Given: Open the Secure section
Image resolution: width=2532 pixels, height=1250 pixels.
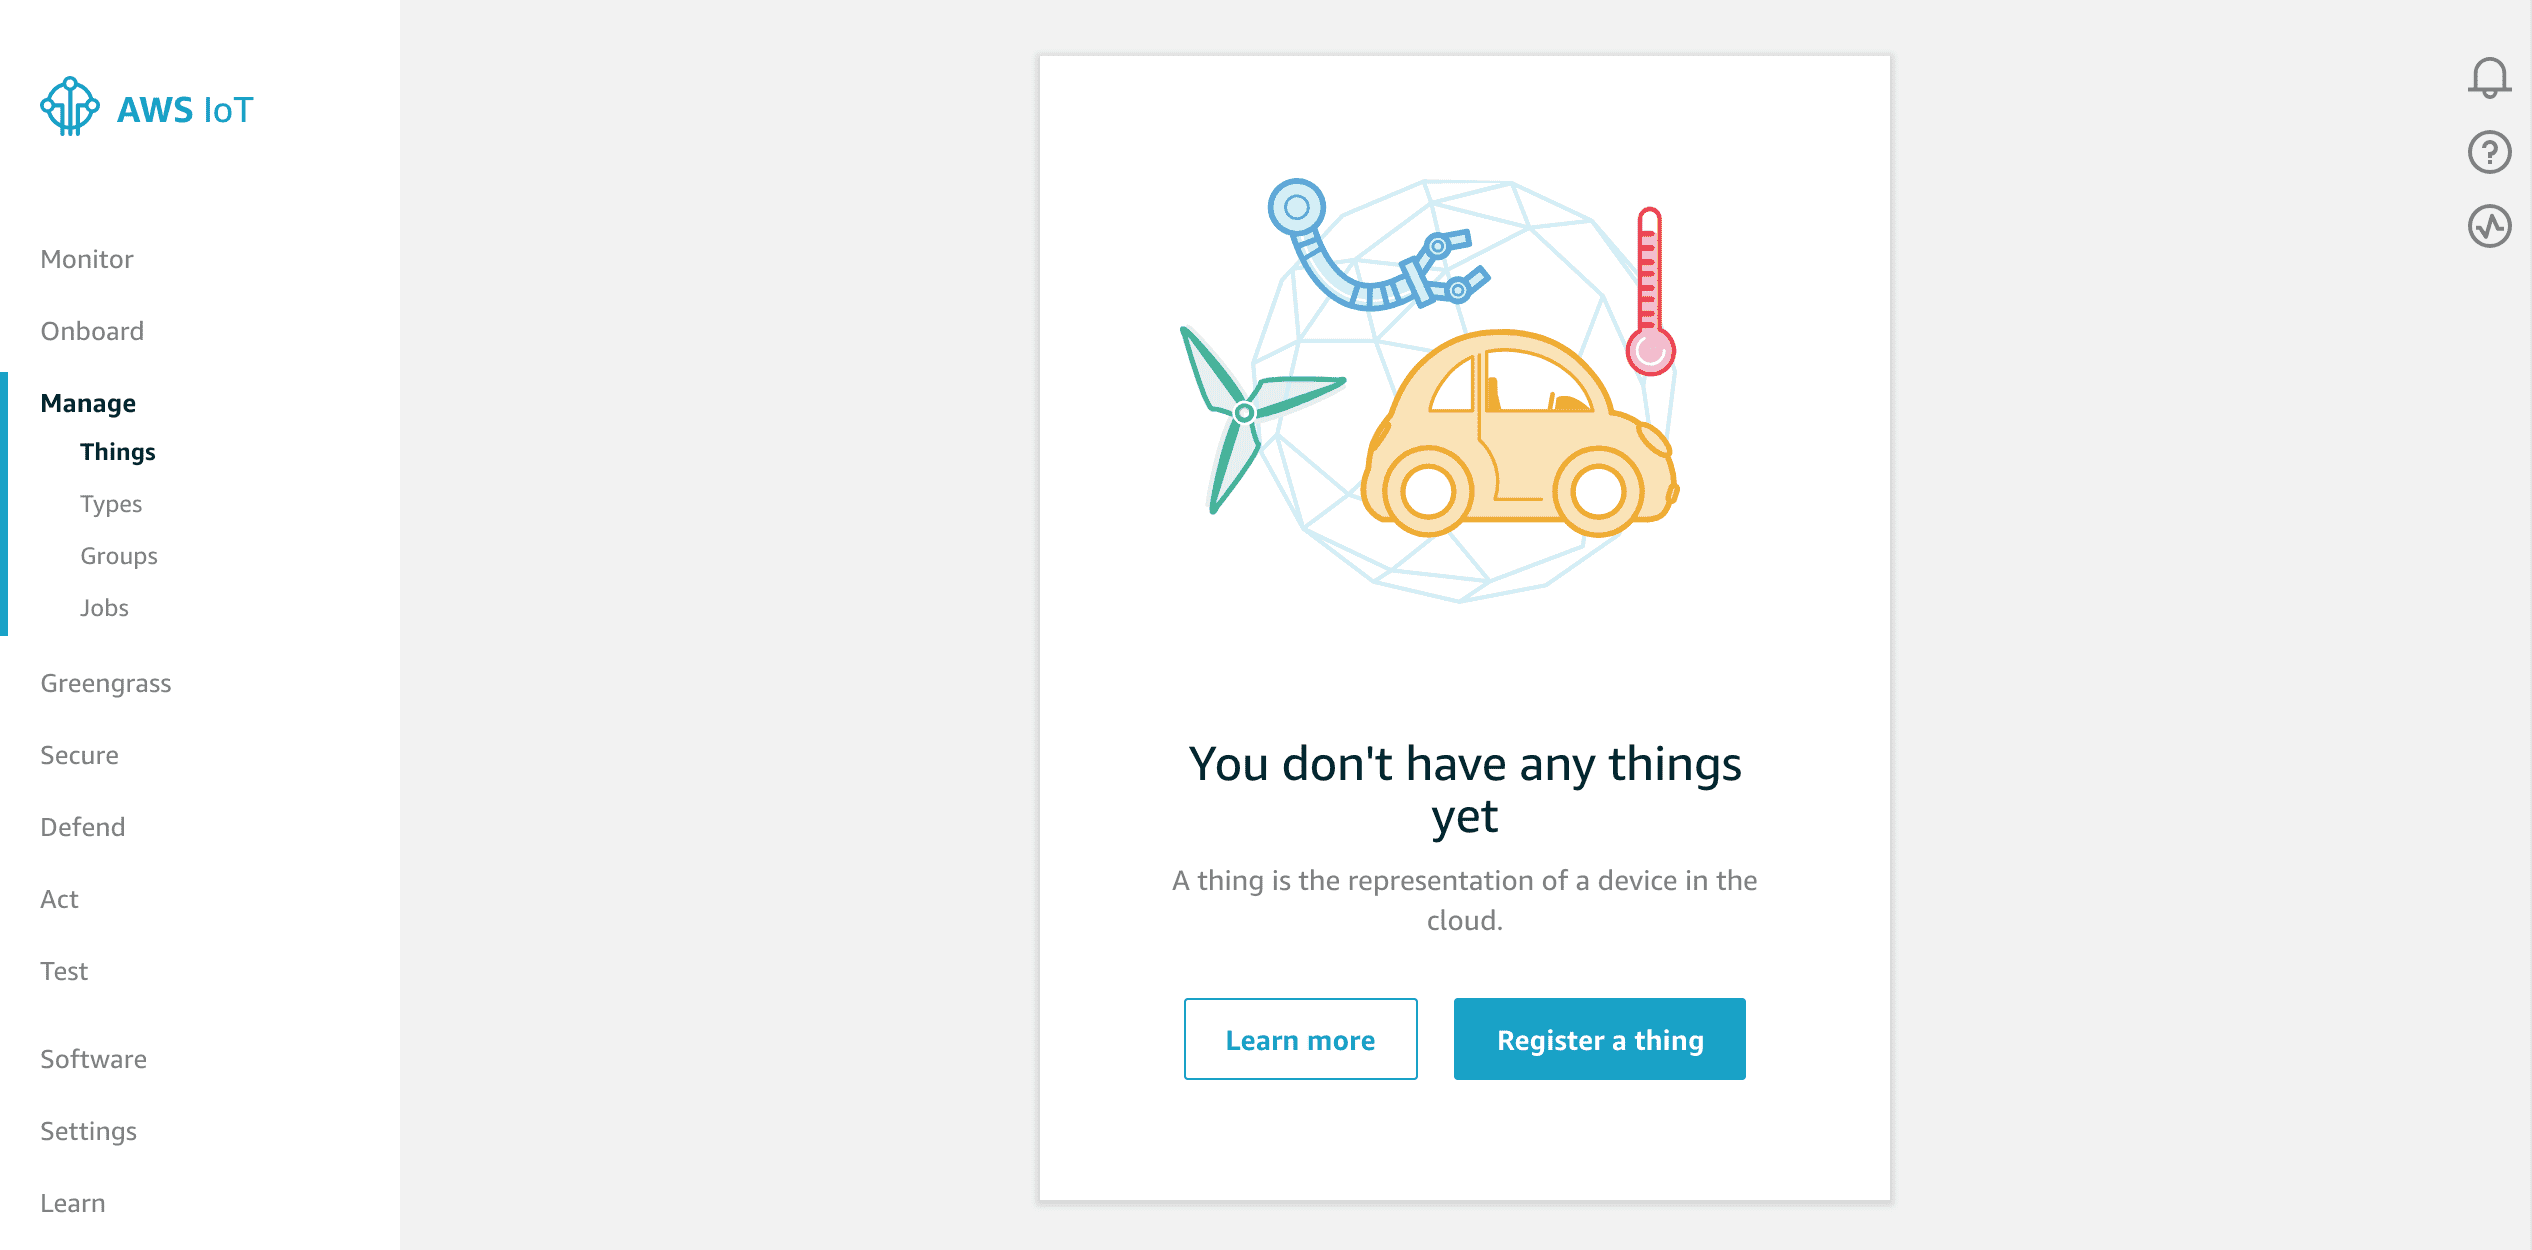Looking at the screenshot, I should (x=79, y=755).
